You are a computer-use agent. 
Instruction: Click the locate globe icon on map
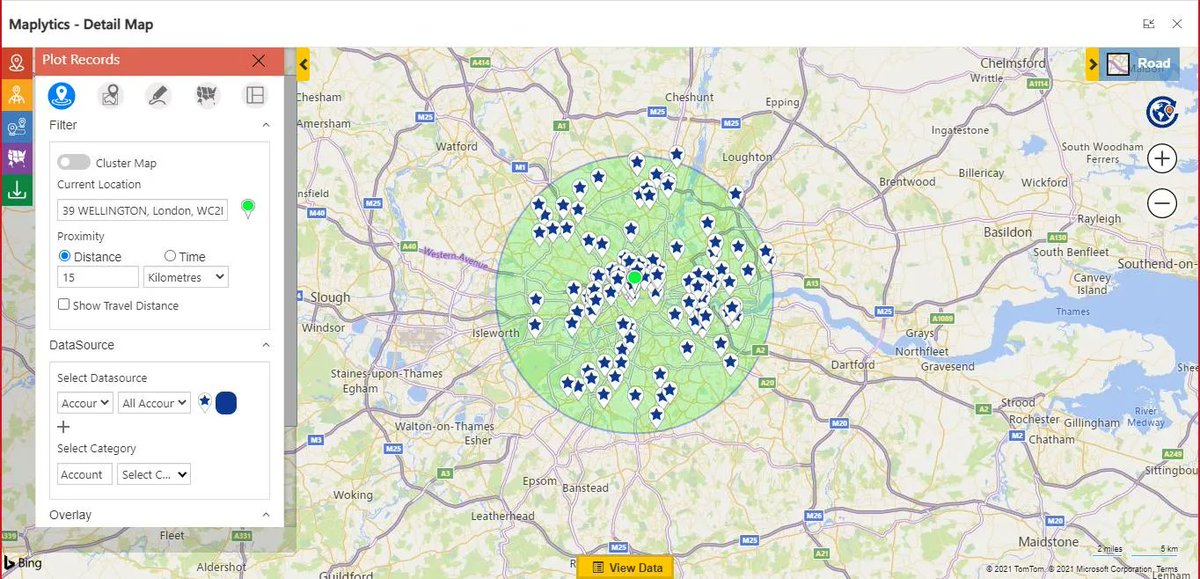pyautogui.click(x=1161, y=112)
